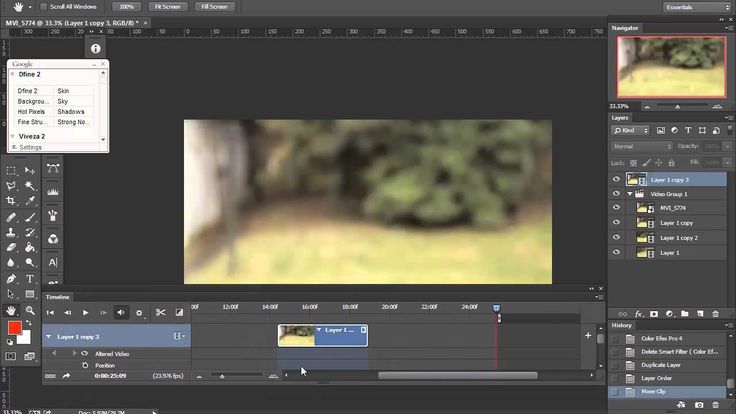Mute audio playback in timeline
The height and width of the screenshot is (414, 736).
click(121, 313)
